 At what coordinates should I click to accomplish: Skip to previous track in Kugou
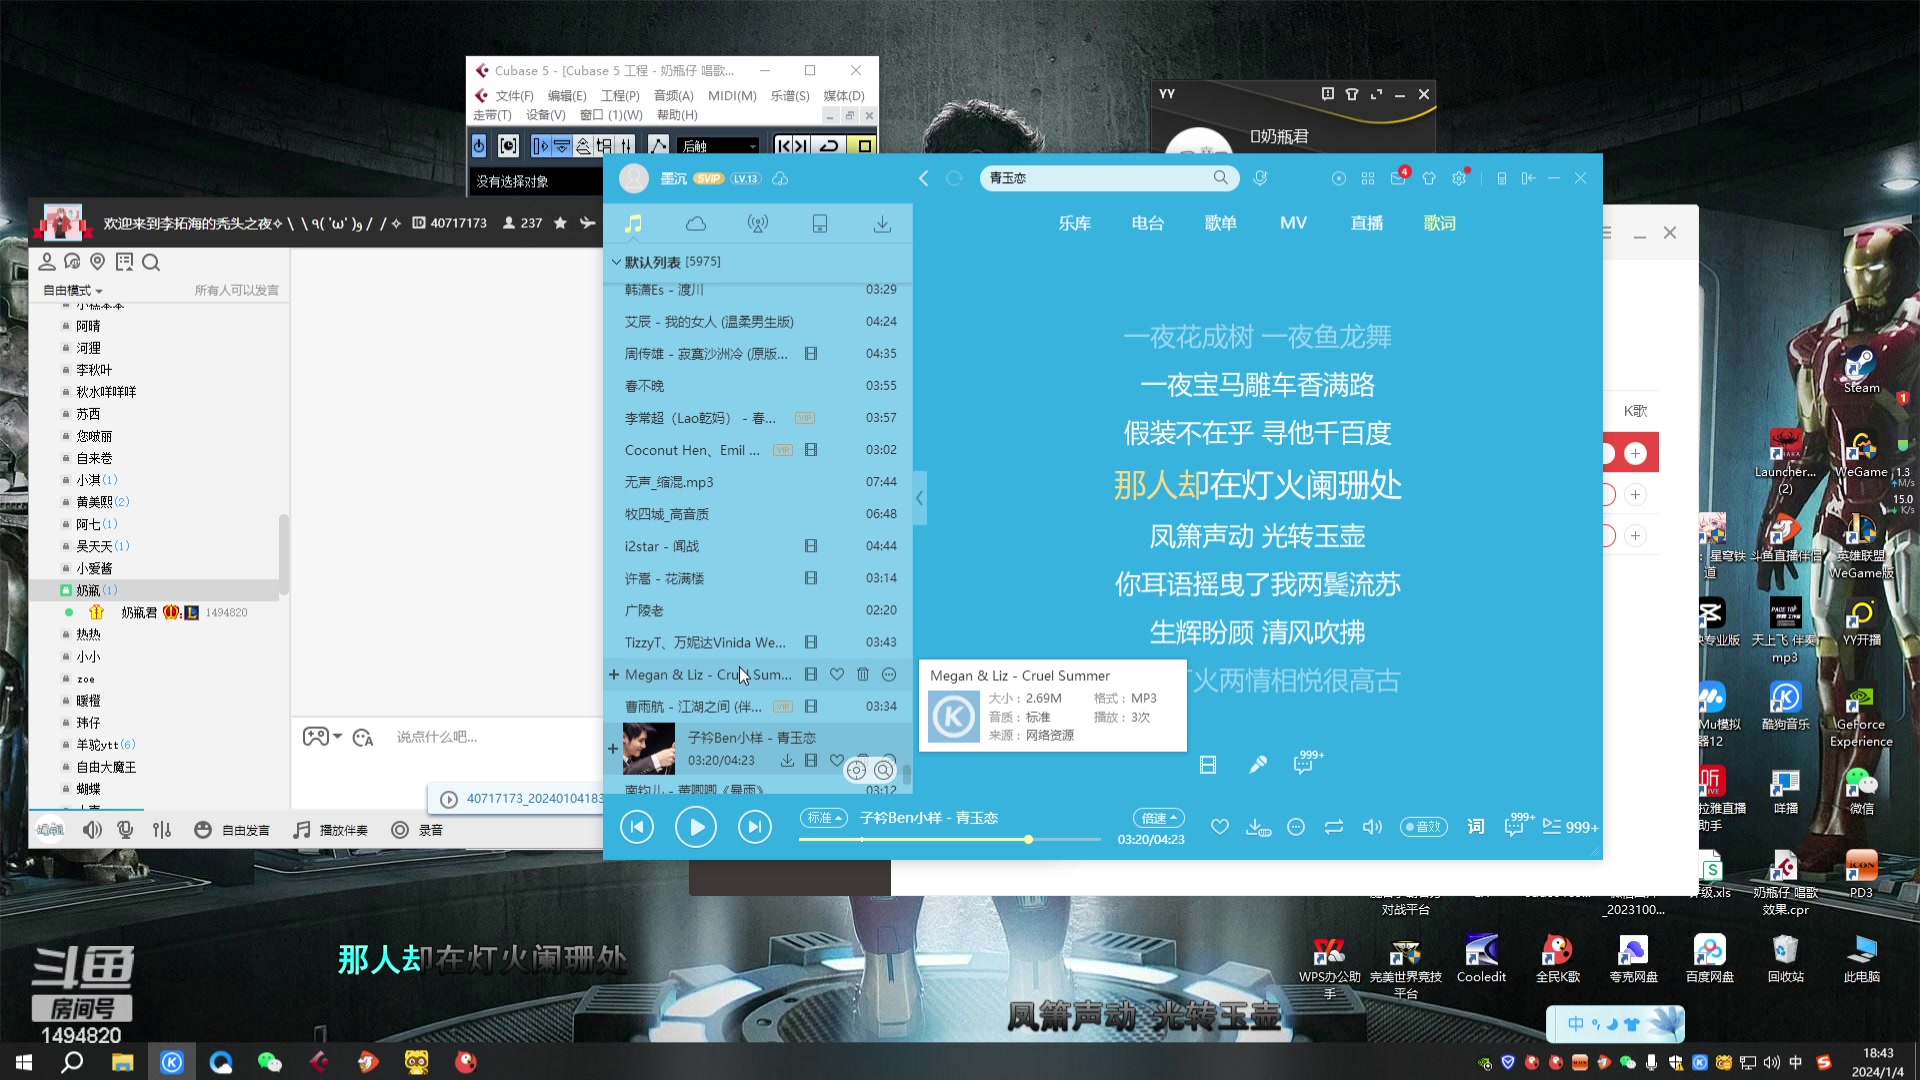coord(637,827)
